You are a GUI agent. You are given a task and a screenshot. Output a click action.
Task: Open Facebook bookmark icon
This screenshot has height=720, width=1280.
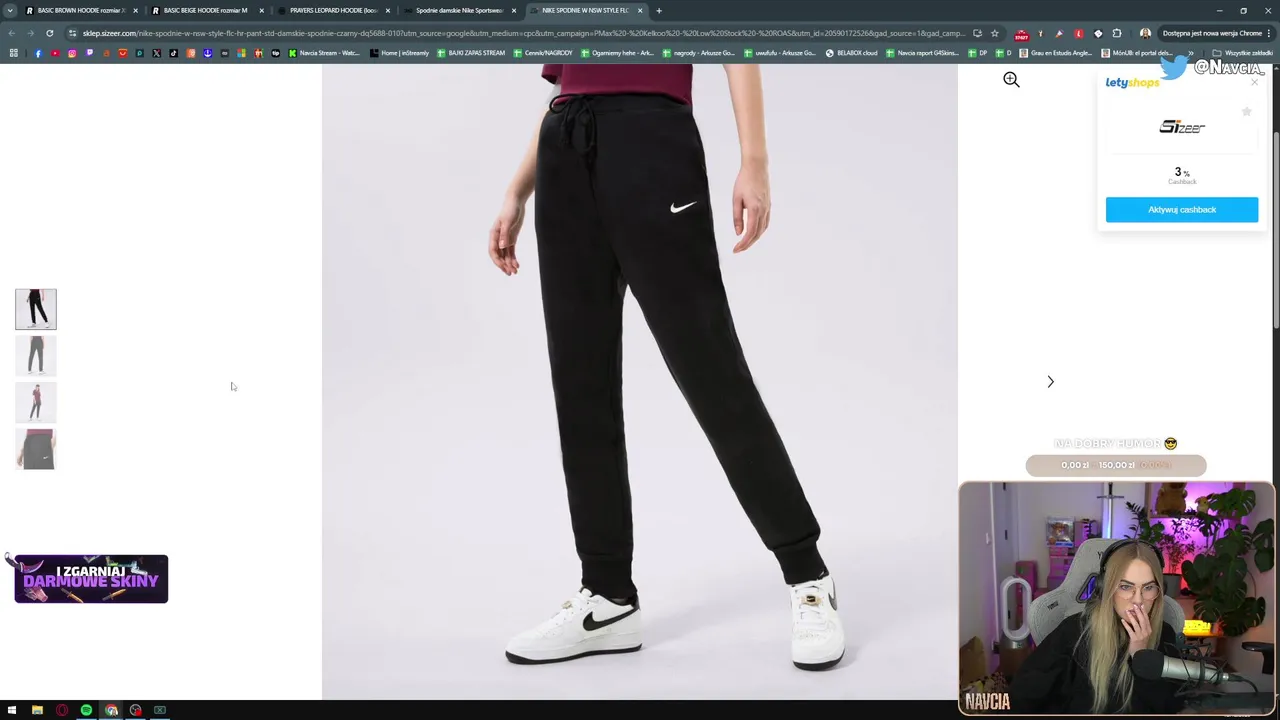38,53
